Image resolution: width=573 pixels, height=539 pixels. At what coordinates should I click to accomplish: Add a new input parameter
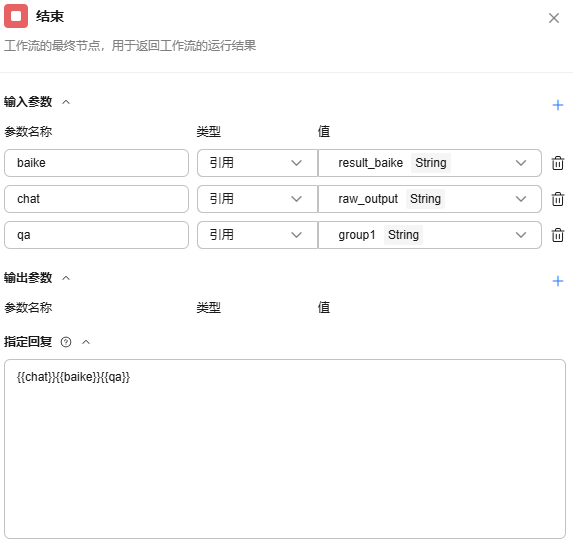[558, 105]
